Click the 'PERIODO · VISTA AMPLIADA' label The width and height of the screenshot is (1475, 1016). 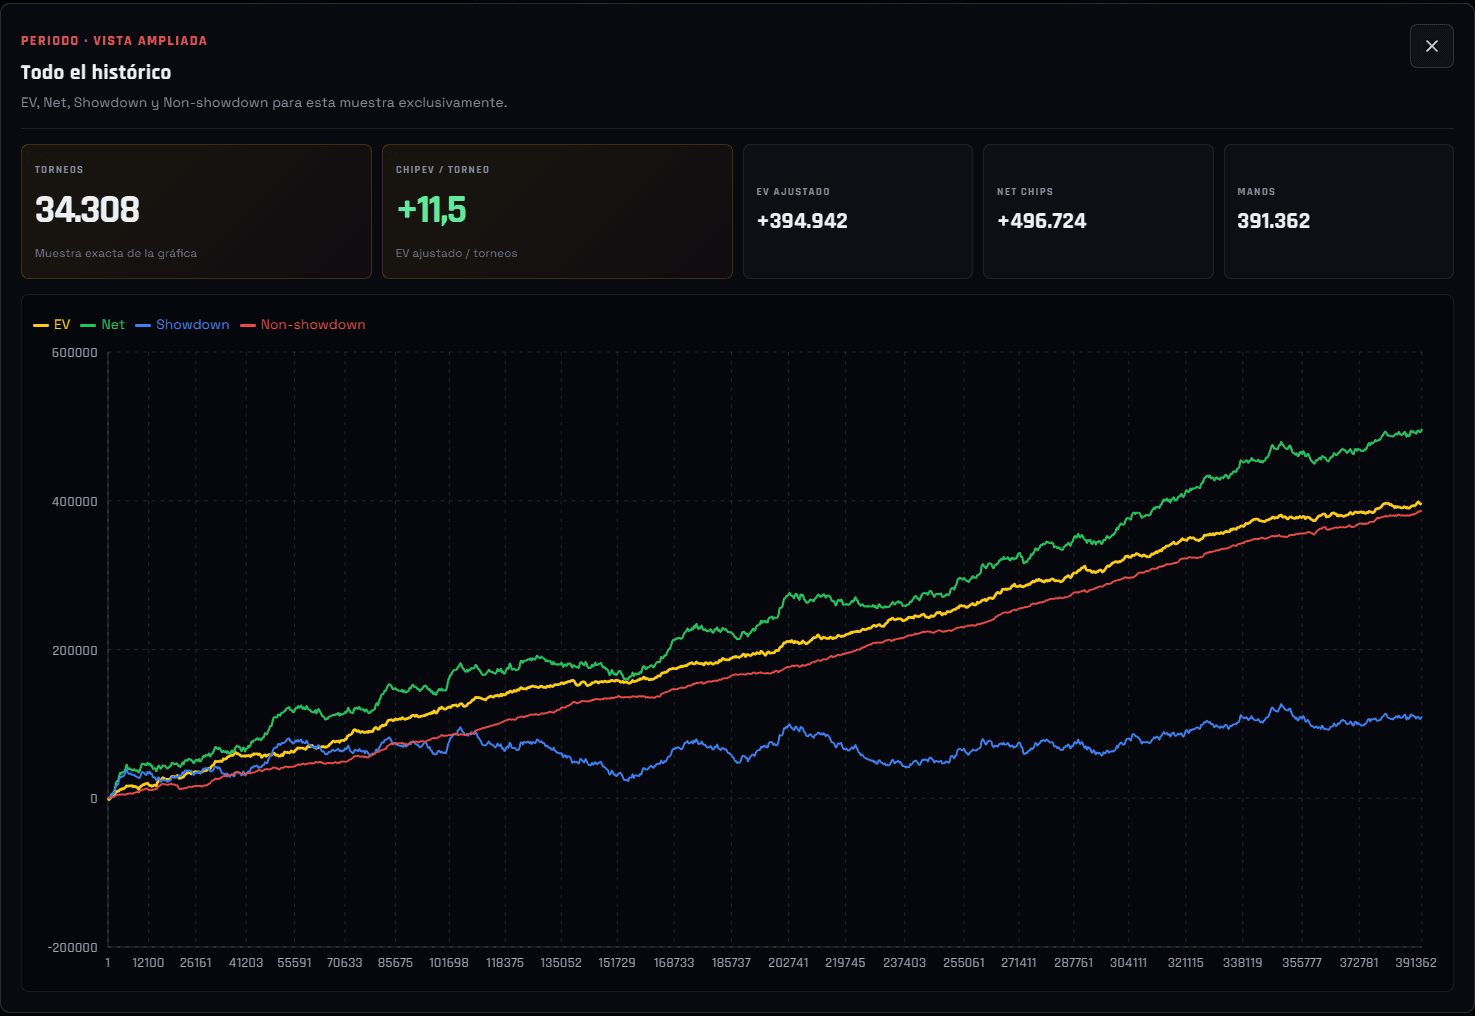coord(114,41)
